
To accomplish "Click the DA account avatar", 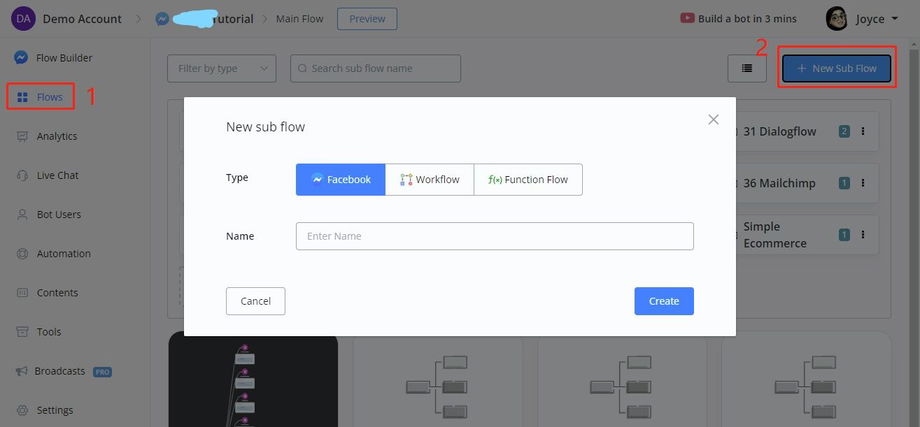I will (x=23, y=19).
